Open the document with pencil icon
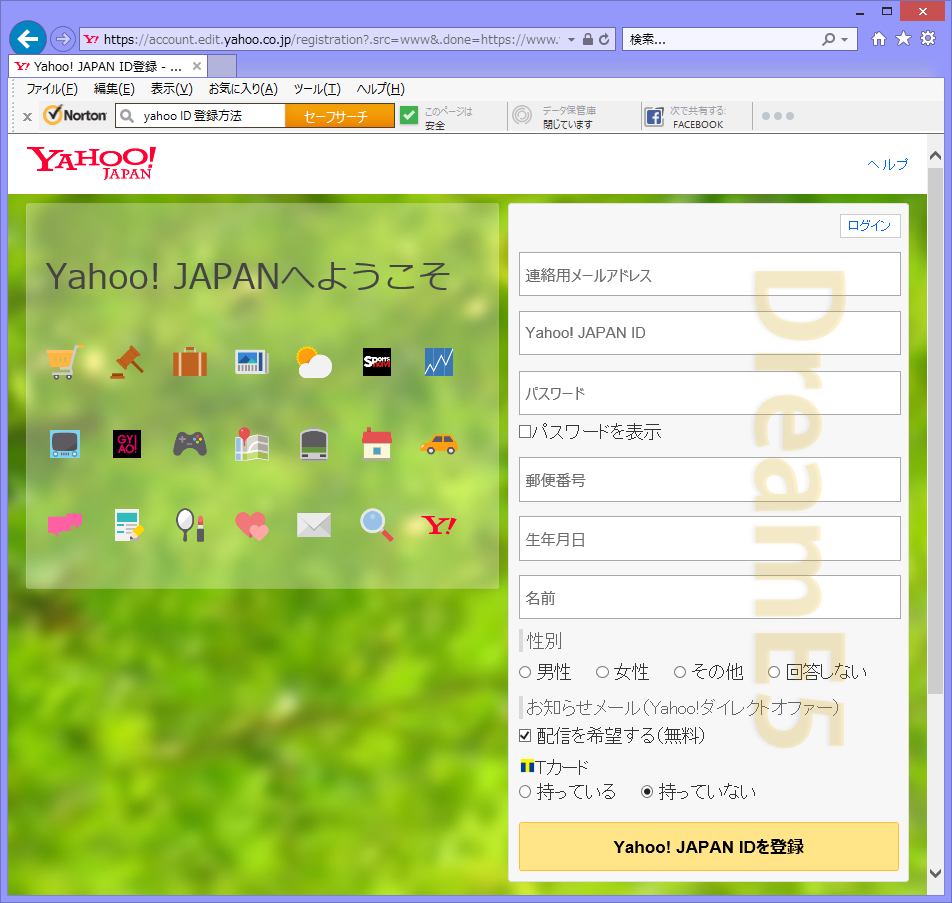952x903 pixels. tap(129, 525)
